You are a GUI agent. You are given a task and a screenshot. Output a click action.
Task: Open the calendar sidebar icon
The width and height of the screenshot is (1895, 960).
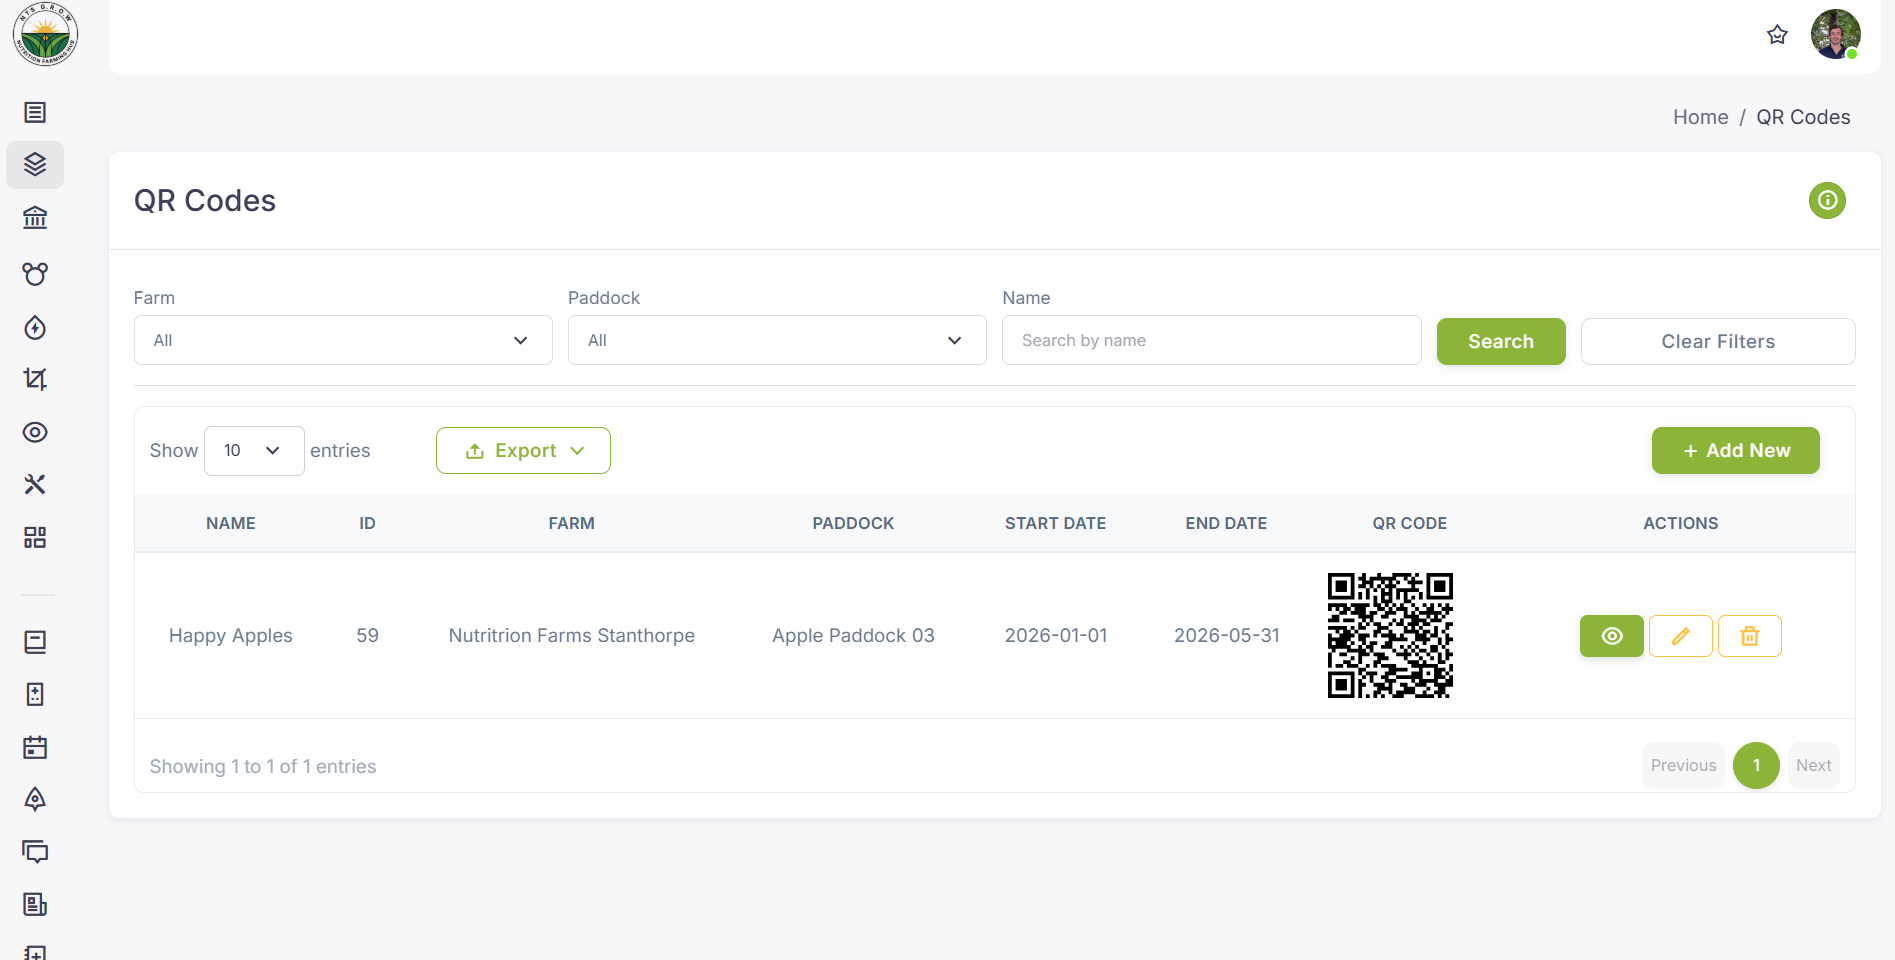point(35,747)
